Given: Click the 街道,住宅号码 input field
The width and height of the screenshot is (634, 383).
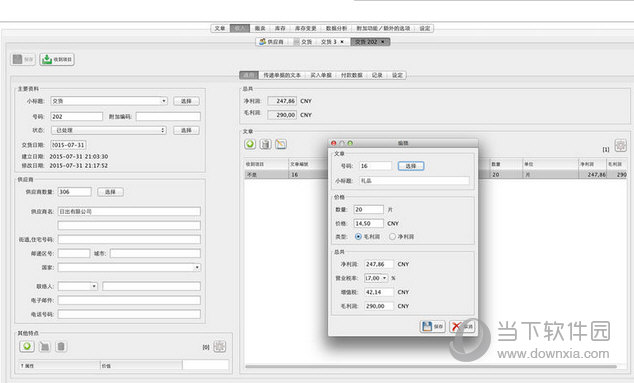Looking at the screenshot, I should (x=129, y=239).
